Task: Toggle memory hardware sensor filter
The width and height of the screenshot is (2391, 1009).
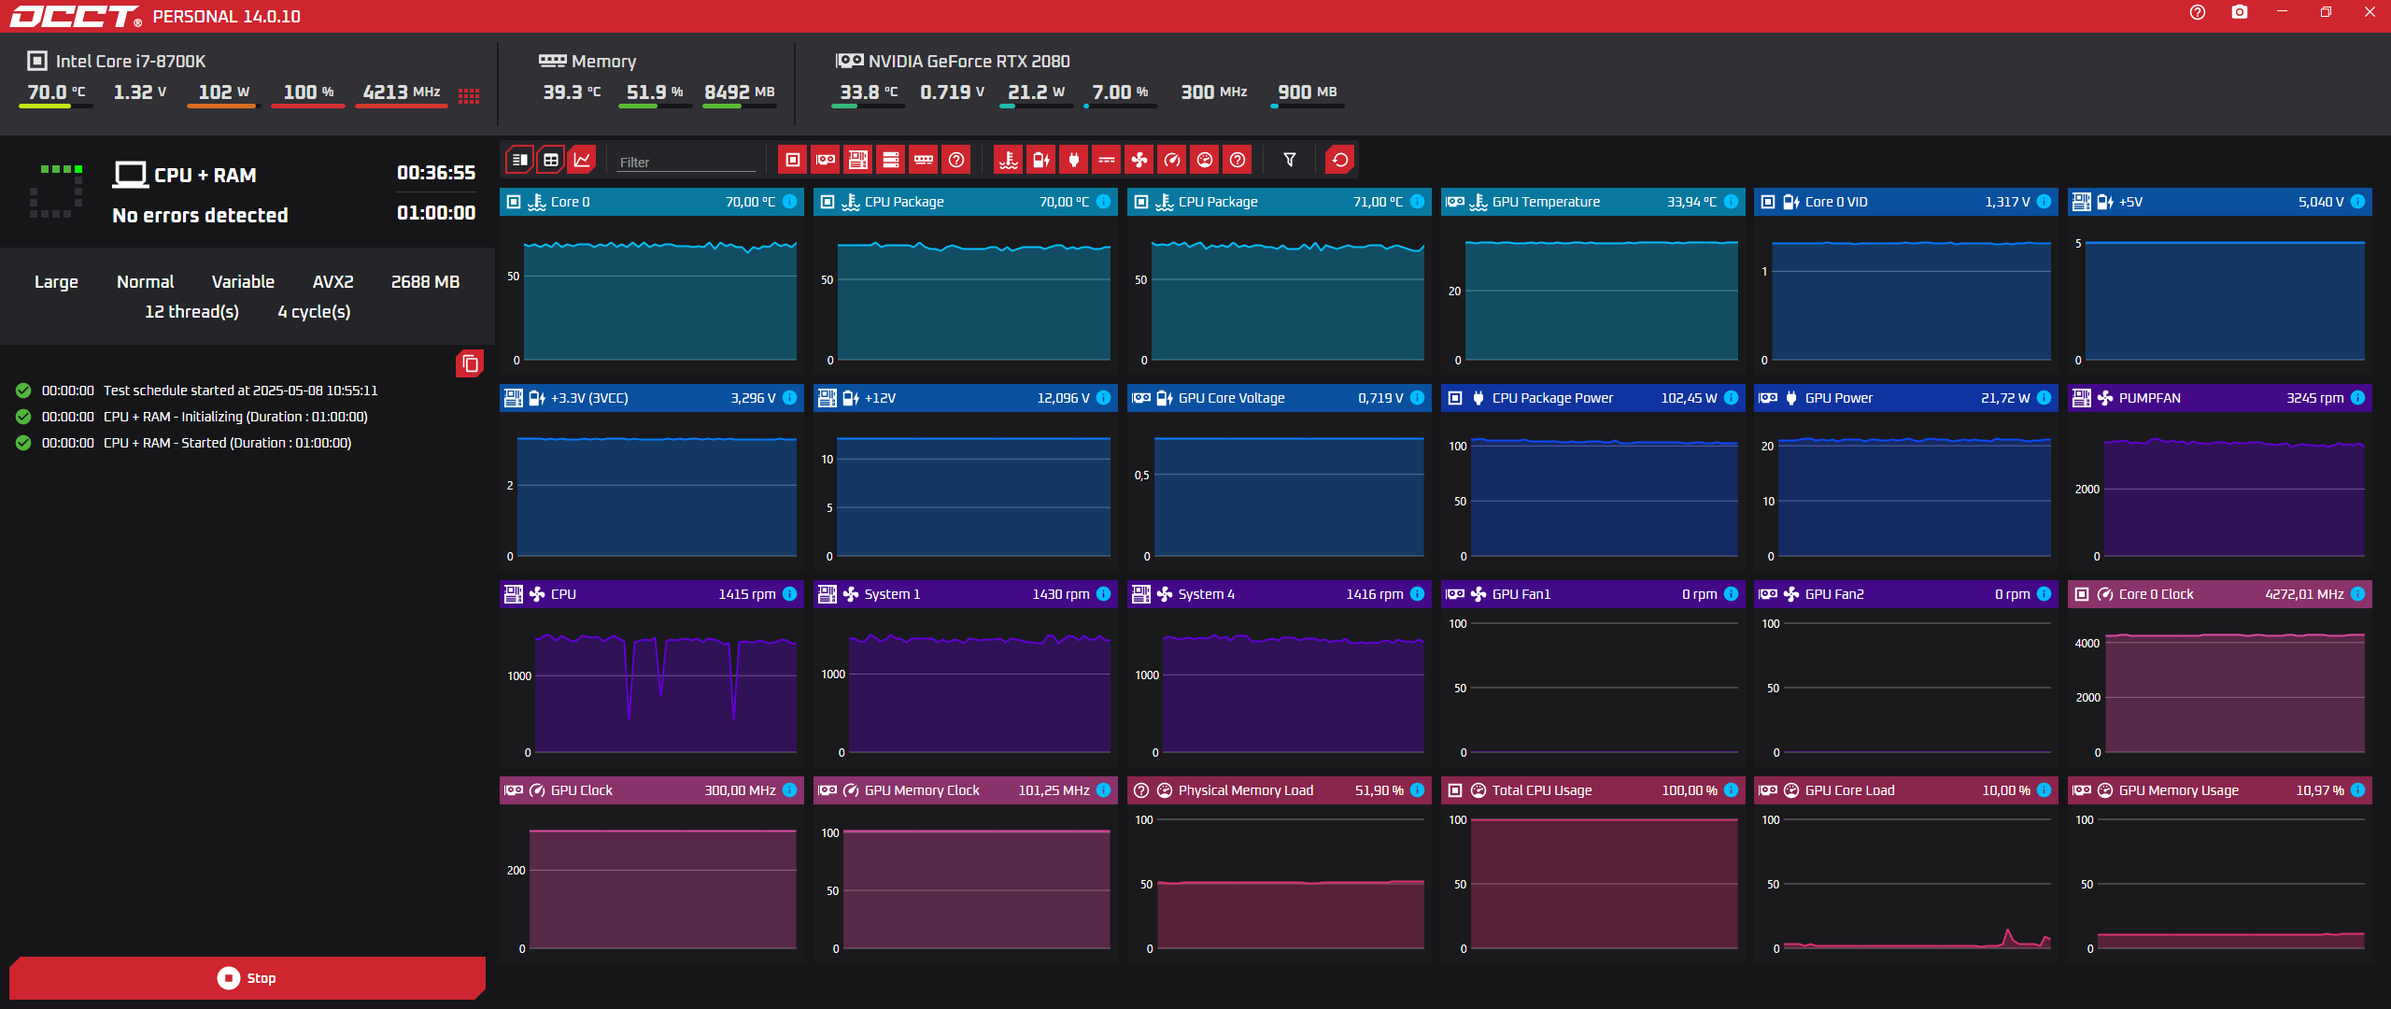Action: pyautogui.click(x=924, y=160)
